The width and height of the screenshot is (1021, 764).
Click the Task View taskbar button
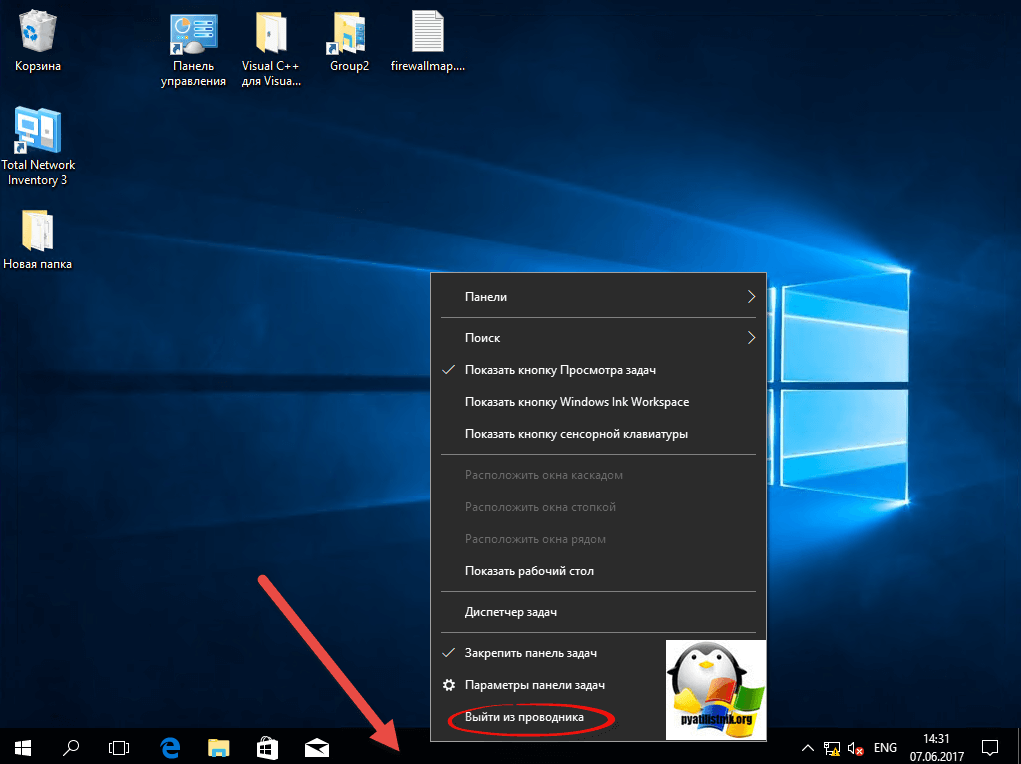[120, 747]
